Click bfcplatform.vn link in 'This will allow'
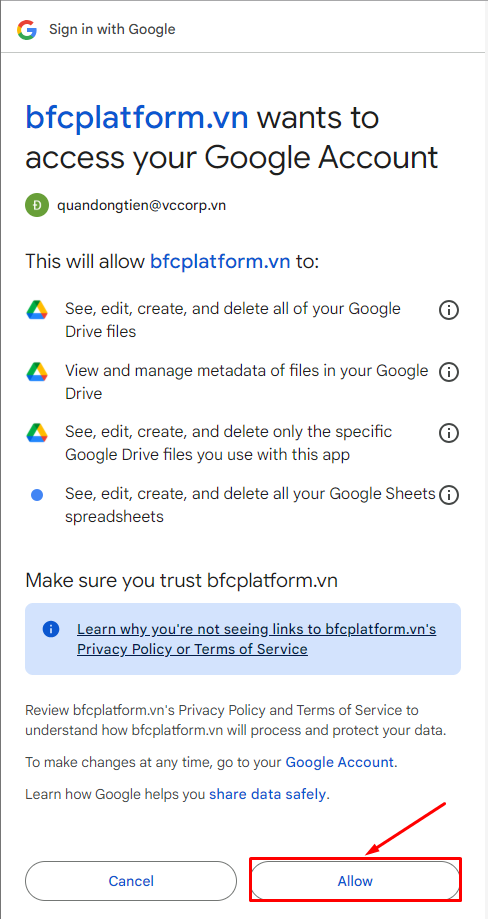The width and height of the screenshot is (488, 919). coord(220,261)
